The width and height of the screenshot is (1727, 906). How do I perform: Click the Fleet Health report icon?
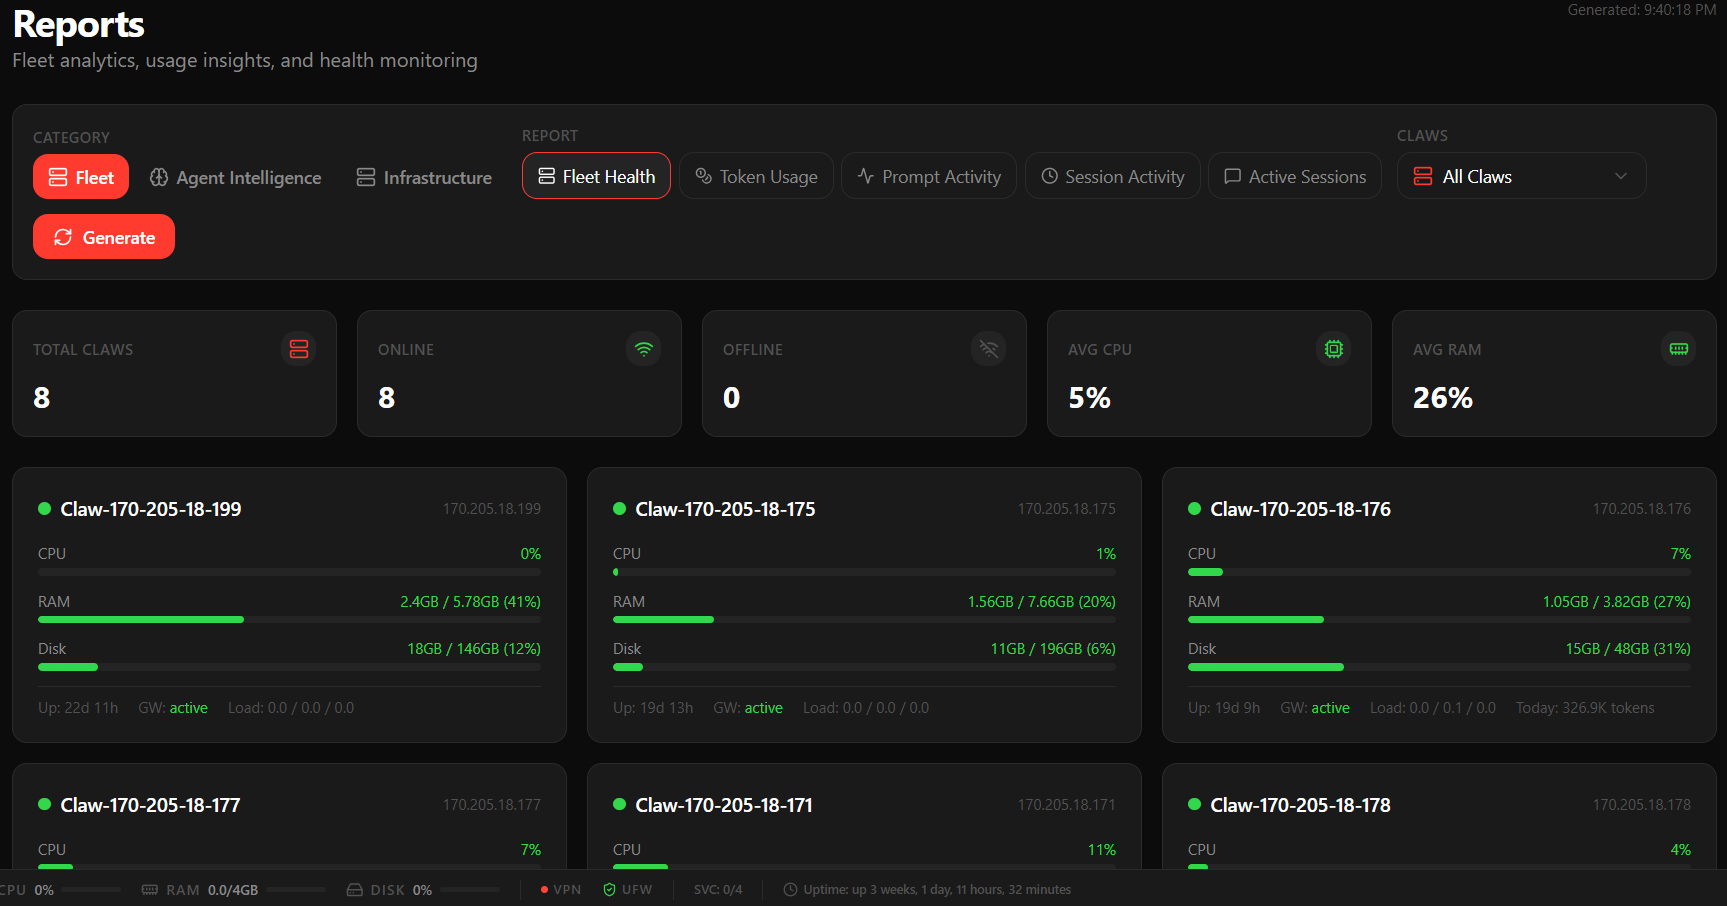click(546, 176)
